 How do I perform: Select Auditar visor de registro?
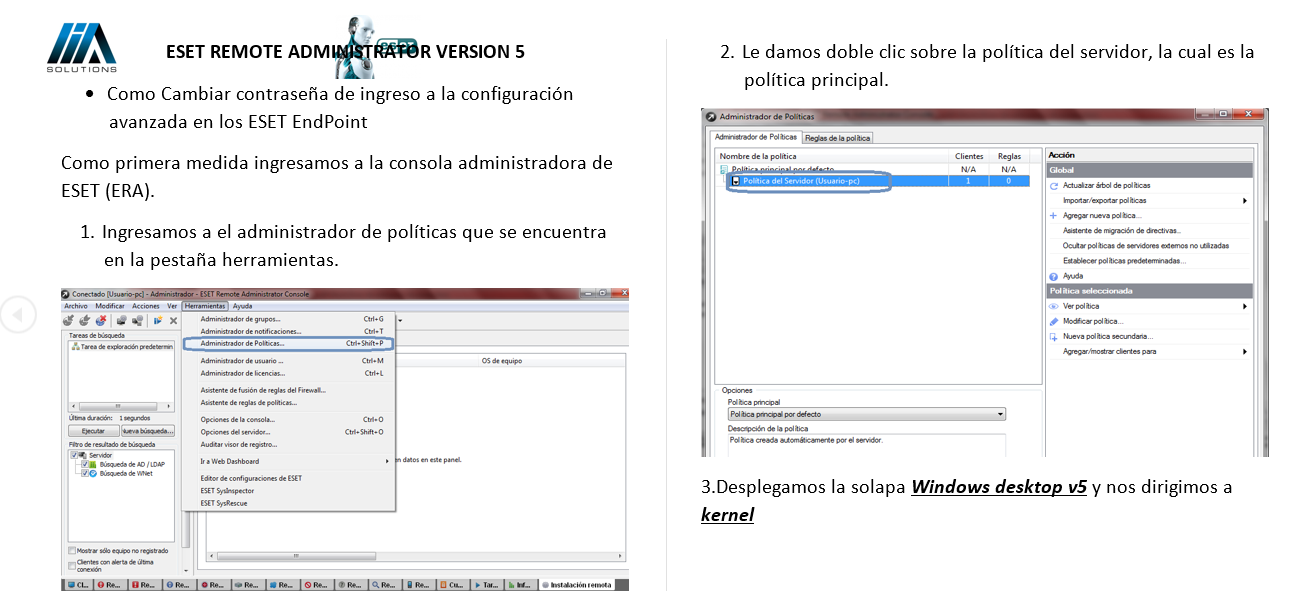pos(290,444)
